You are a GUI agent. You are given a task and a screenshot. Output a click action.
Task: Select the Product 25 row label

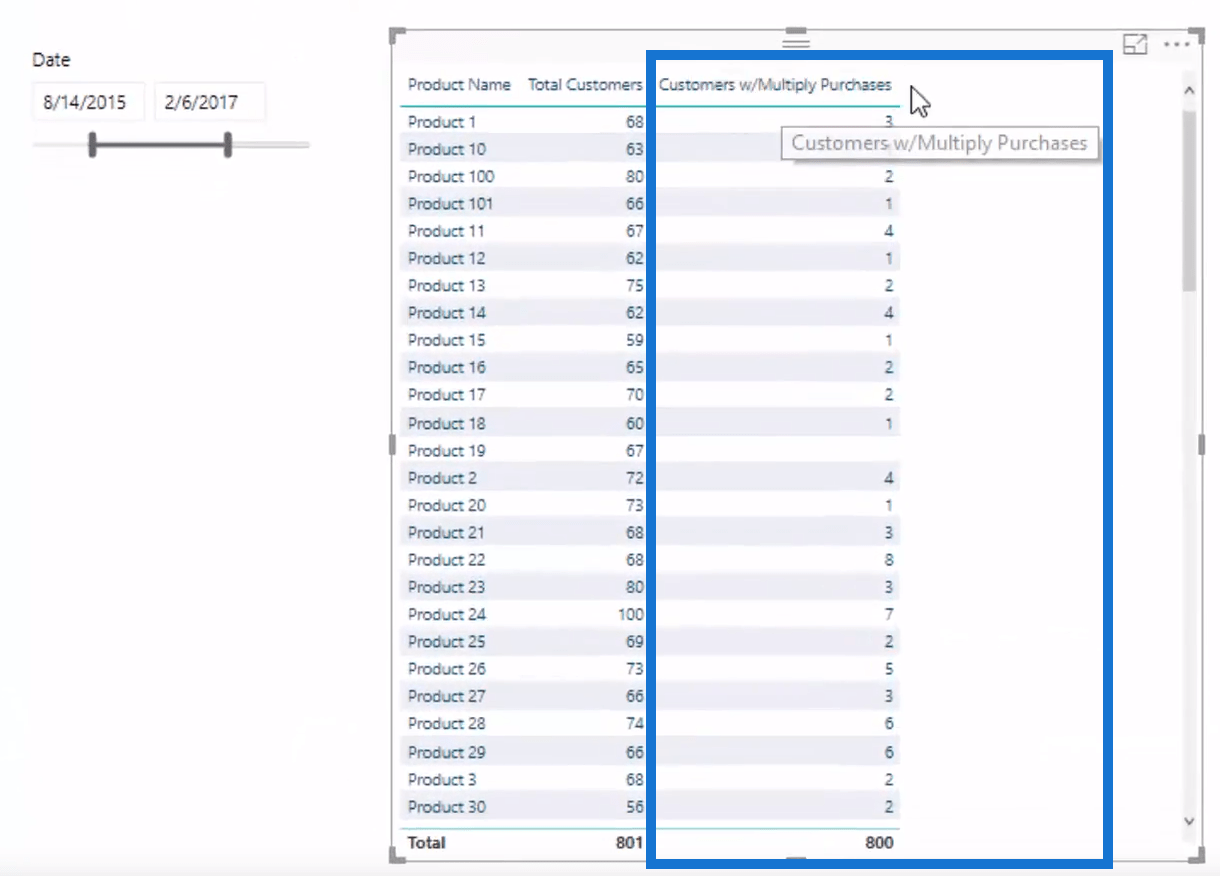447,642
